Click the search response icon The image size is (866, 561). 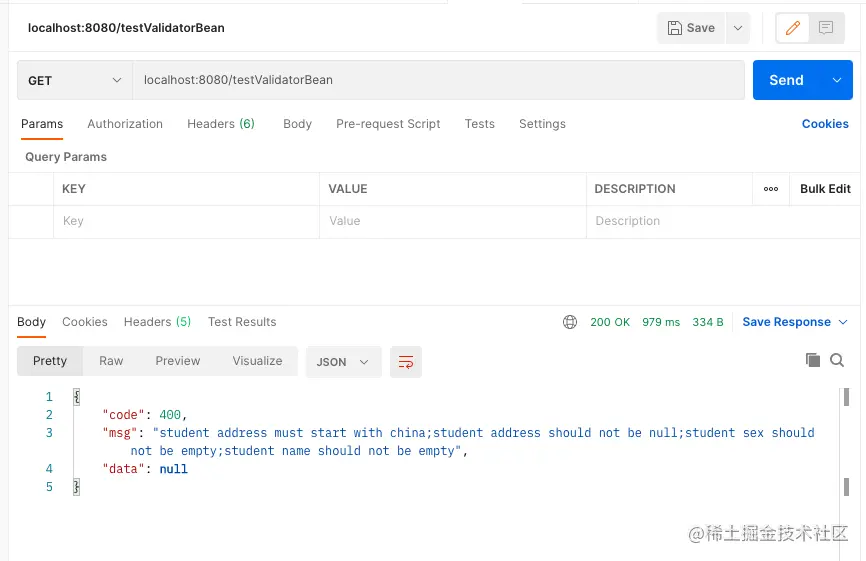pos(837,360)
